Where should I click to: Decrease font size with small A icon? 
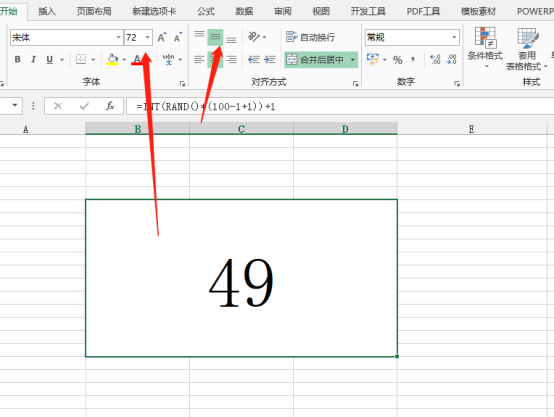(x=177, y=37)
